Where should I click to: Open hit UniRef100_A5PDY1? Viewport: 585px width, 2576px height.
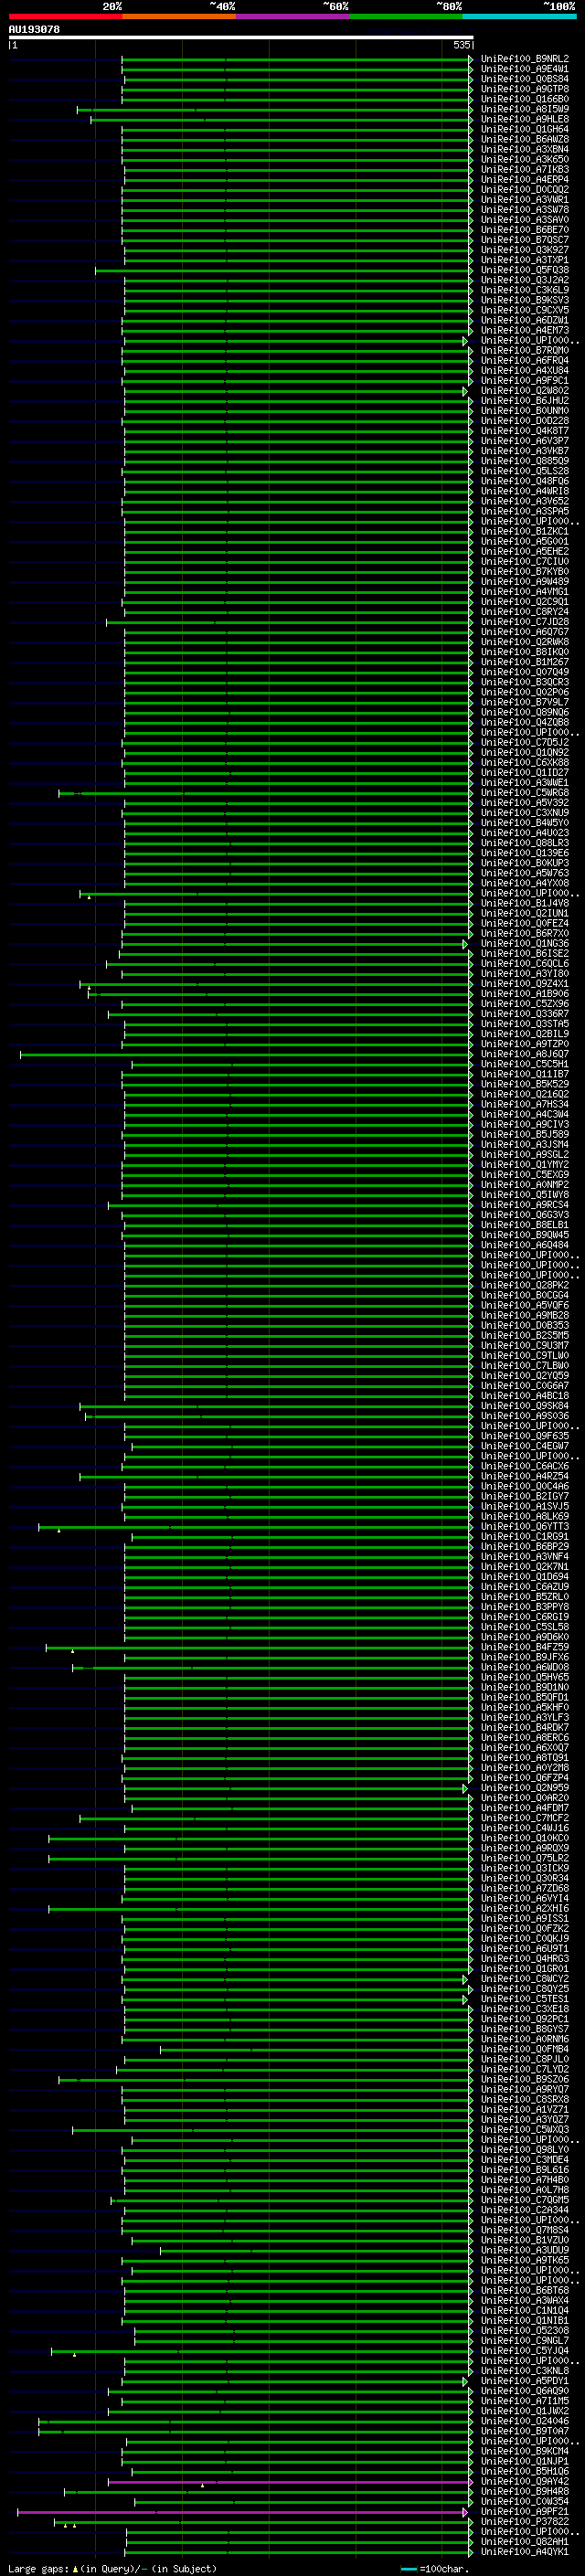point(524,2381)
